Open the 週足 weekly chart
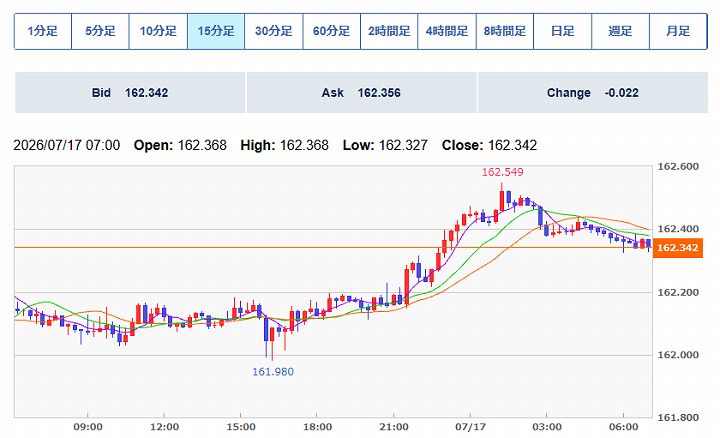This screenshot has width=720, height=438. point(620,31)
